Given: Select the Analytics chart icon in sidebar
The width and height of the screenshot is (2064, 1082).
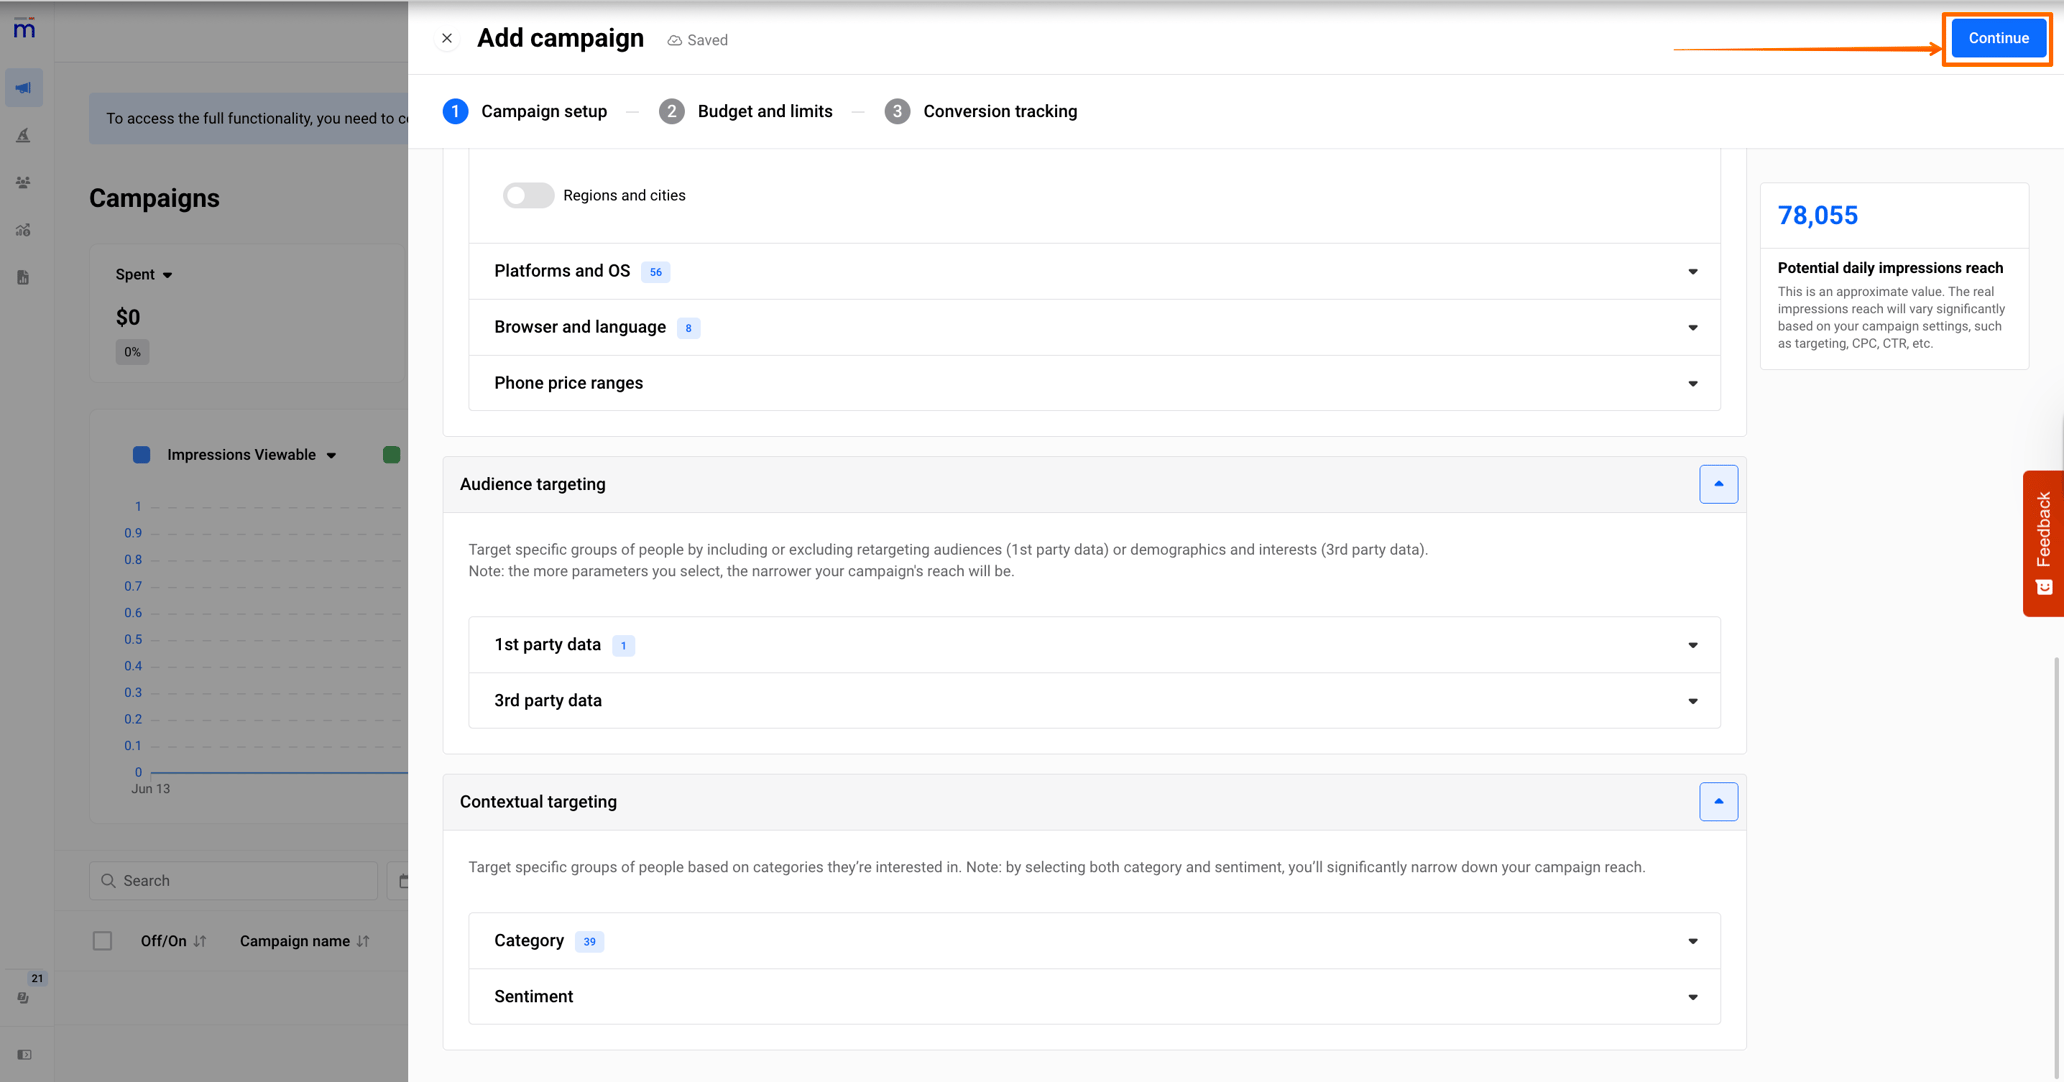Looking at the screenshot, I should tap(23, 134).
